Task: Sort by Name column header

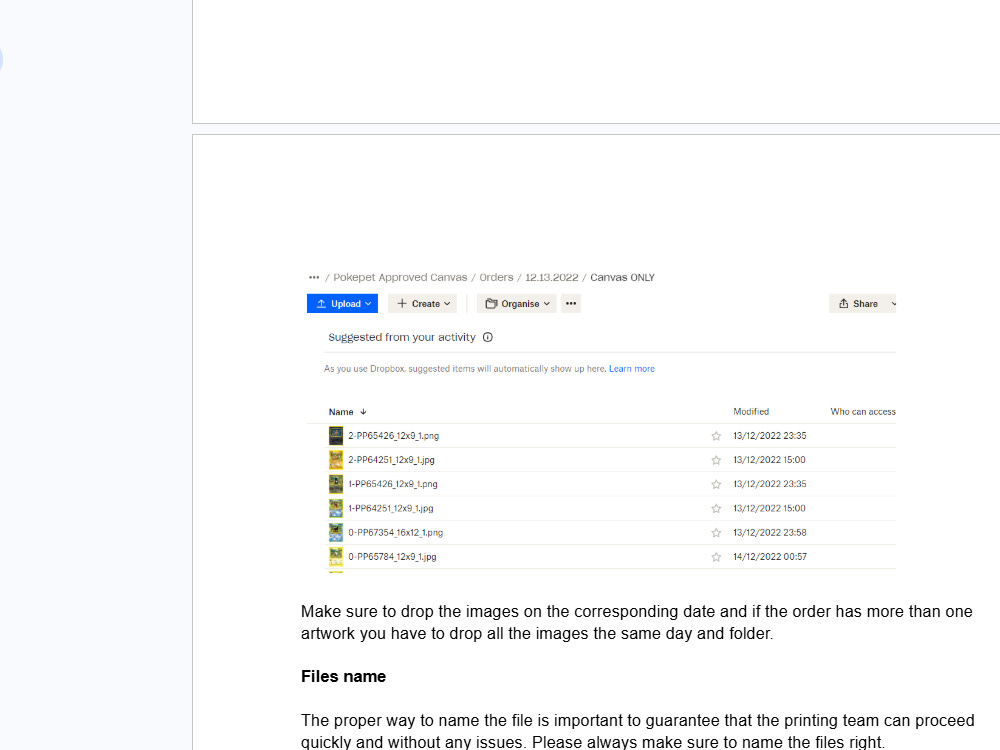Action: tap(341, 412)
